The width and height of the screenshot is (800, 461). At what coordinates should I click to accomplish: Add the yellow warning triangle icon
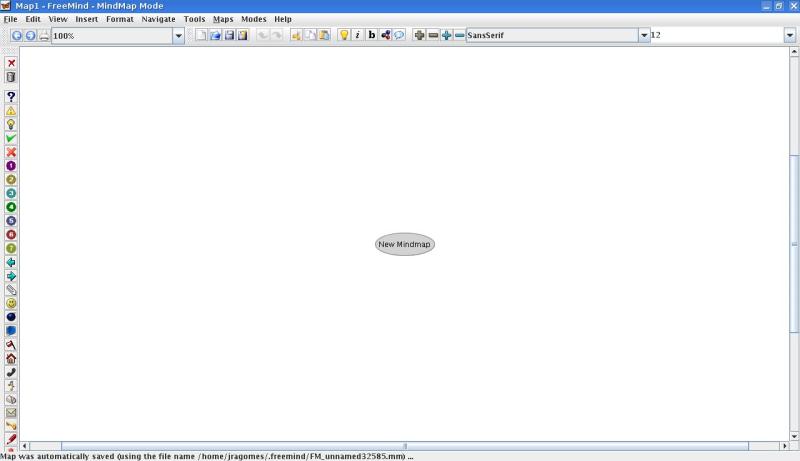(11, 111)
